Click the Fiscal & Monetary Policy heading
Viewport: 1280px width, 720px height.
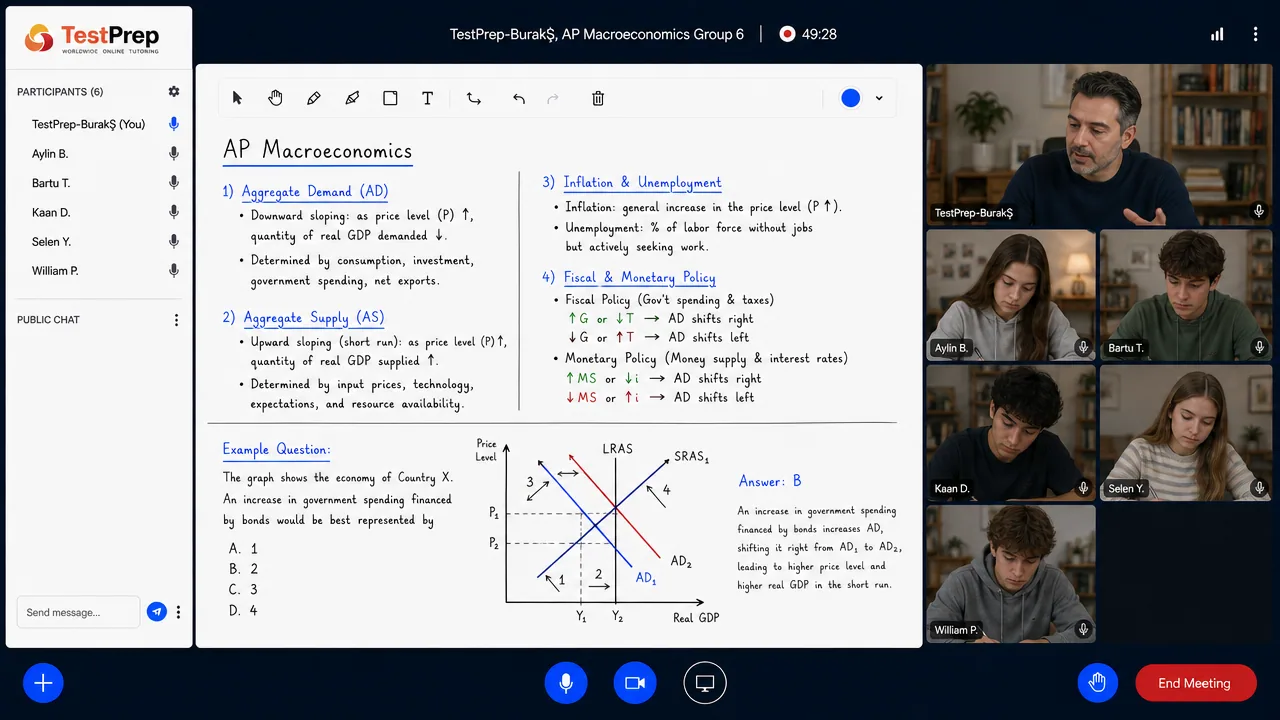tap(639, 278)
